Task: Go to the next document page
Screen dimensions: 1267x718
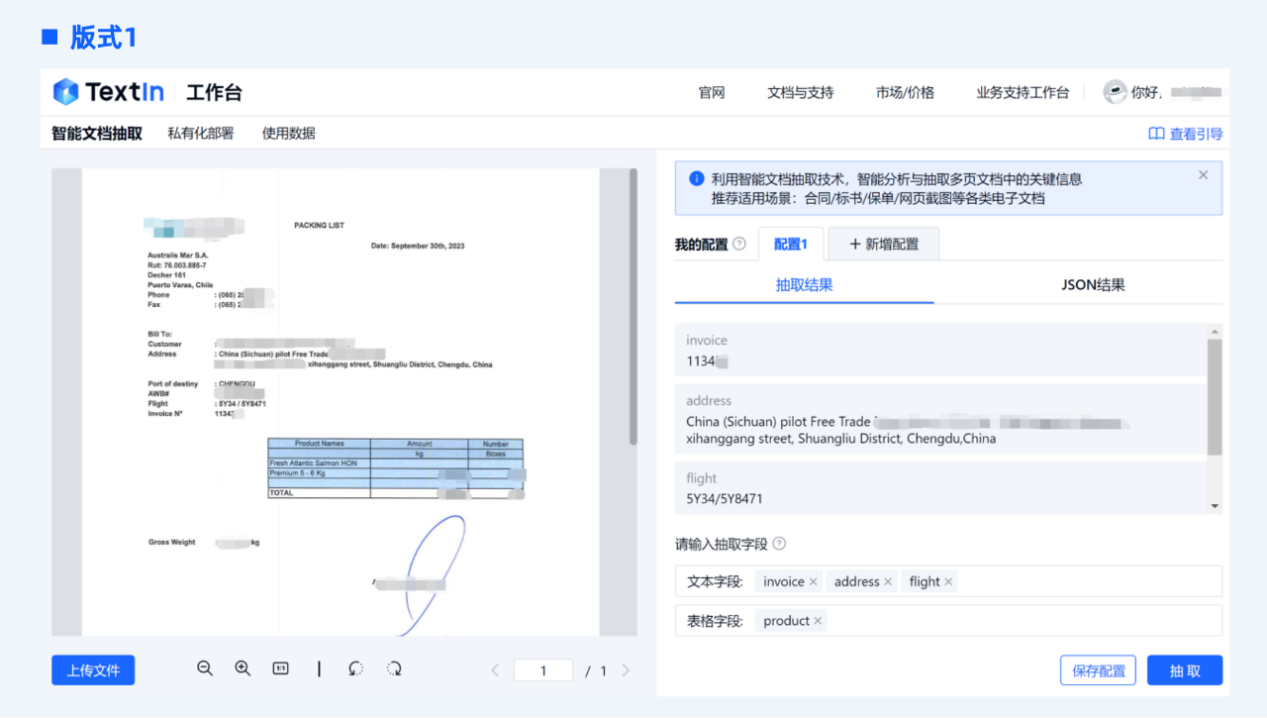Action: point(626,671)
